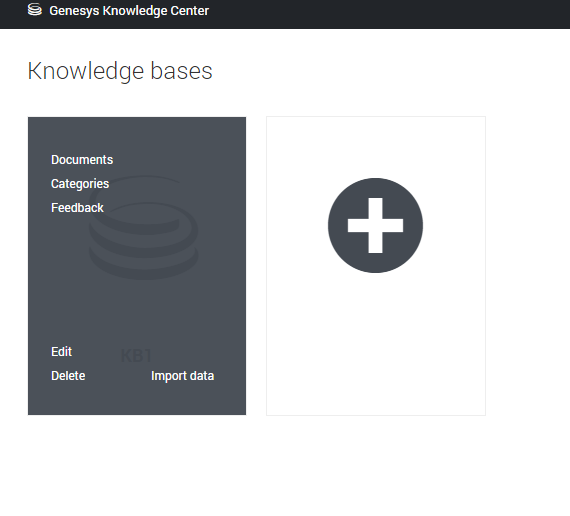Screen dimensions: 570x516
Task: Open Documents for KB1
Action: [82, 160]
